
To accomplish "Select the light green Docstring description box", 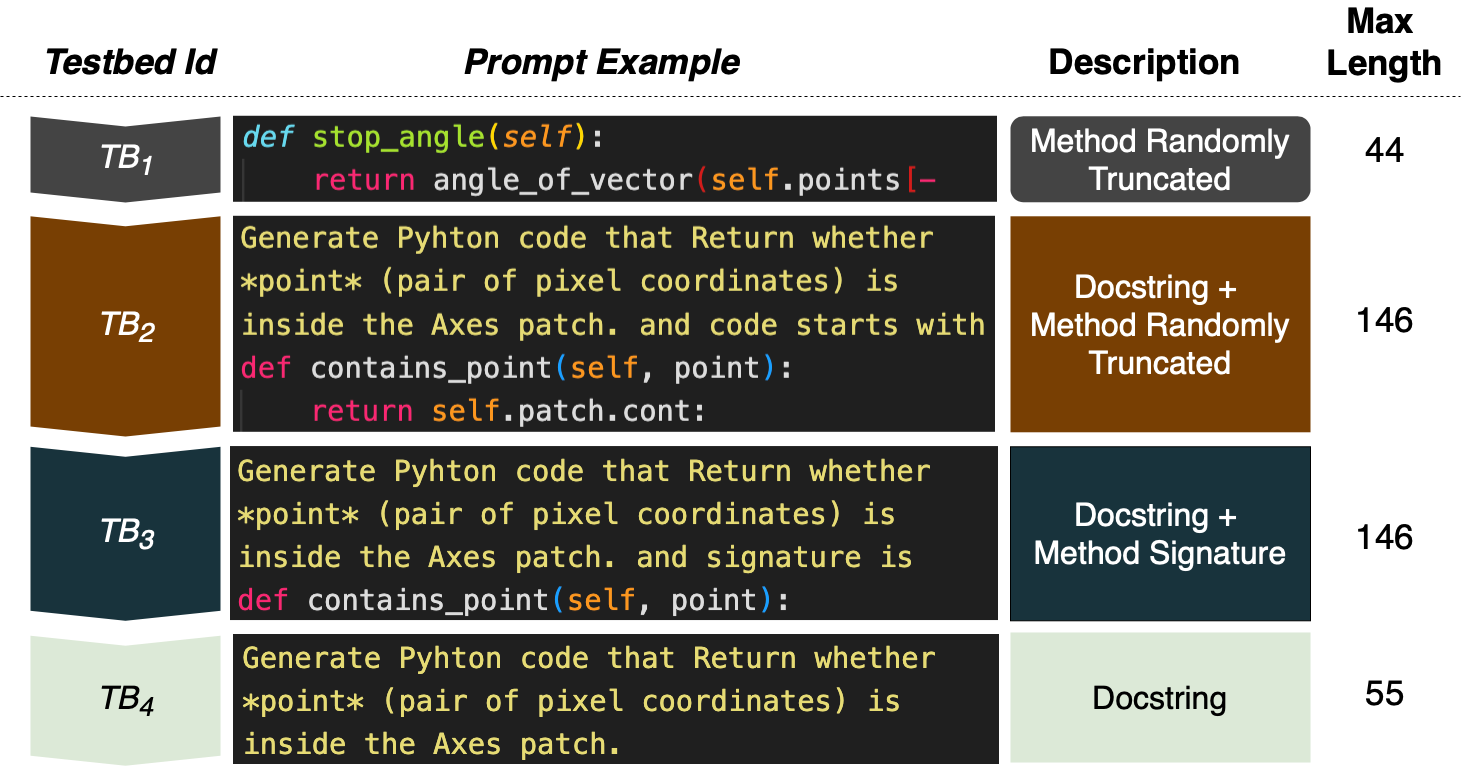I will [1160, 697].
